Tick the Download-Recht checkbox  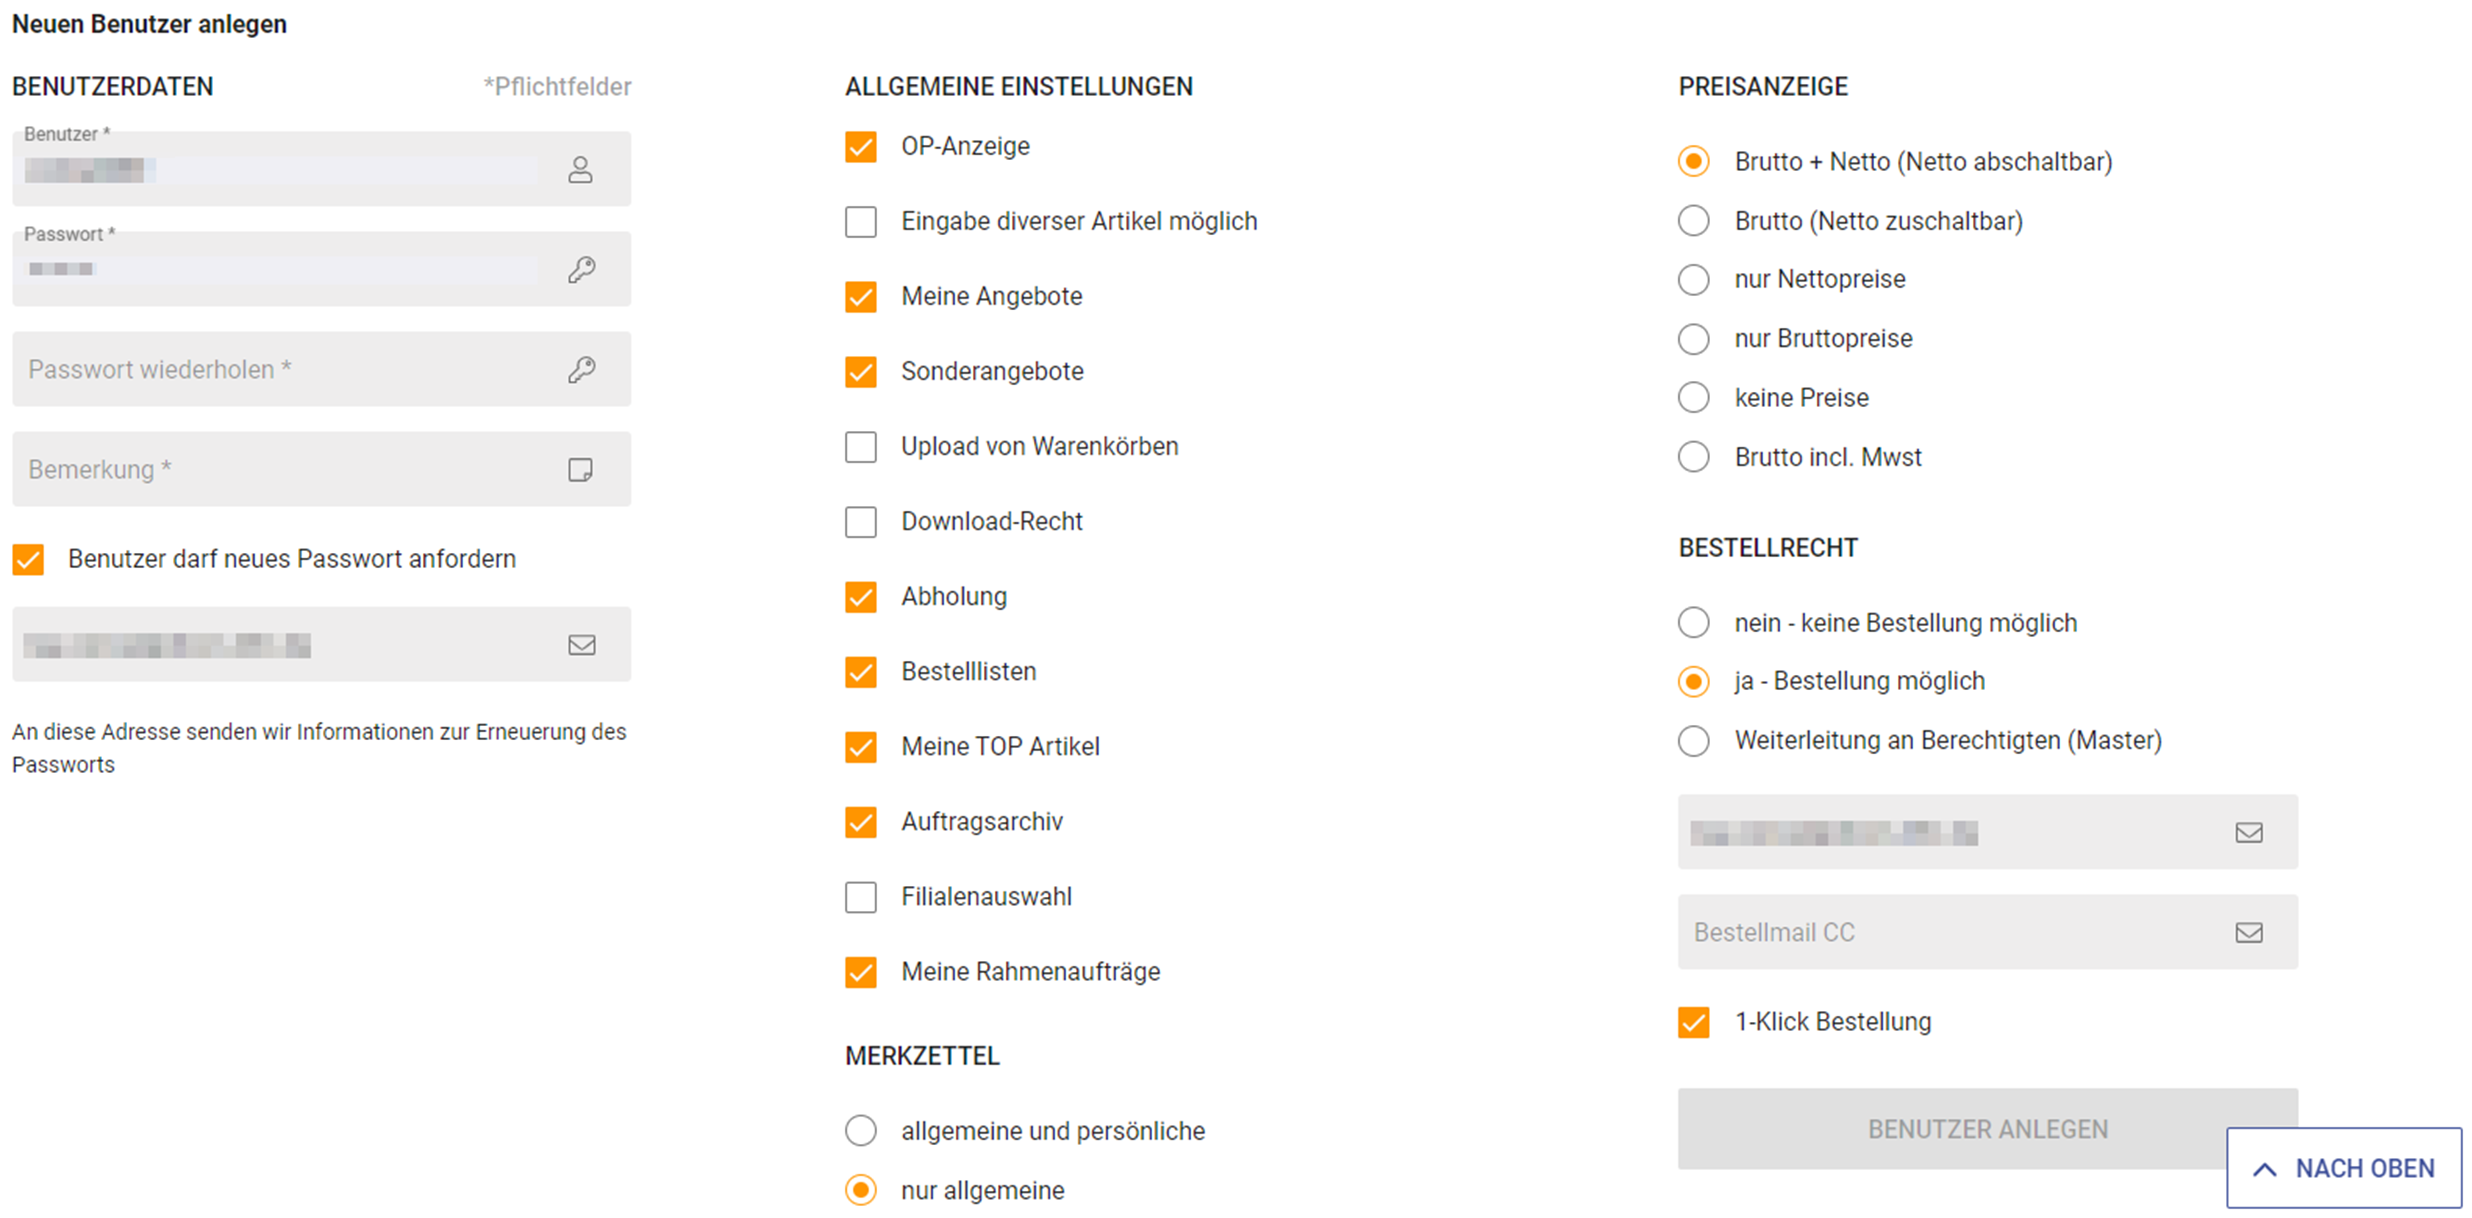(861, 522)
